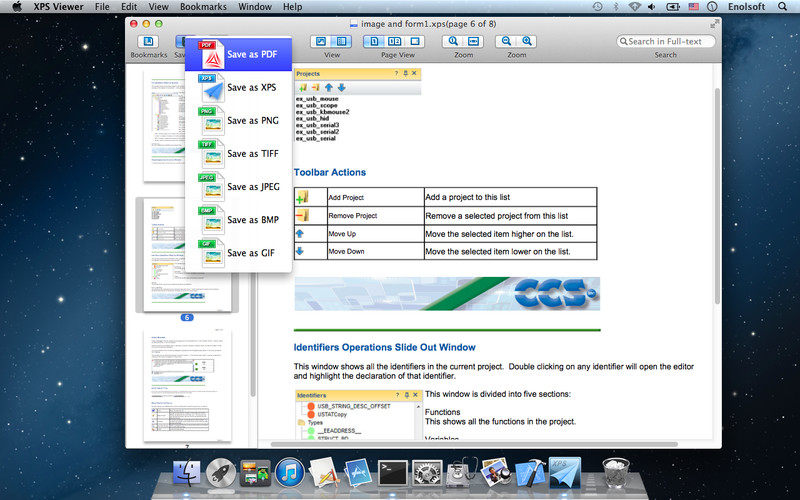This screenshot has width=800, height=500.
Task: Click the "Add Project" table cell
Action: click(x=376, y=197)
